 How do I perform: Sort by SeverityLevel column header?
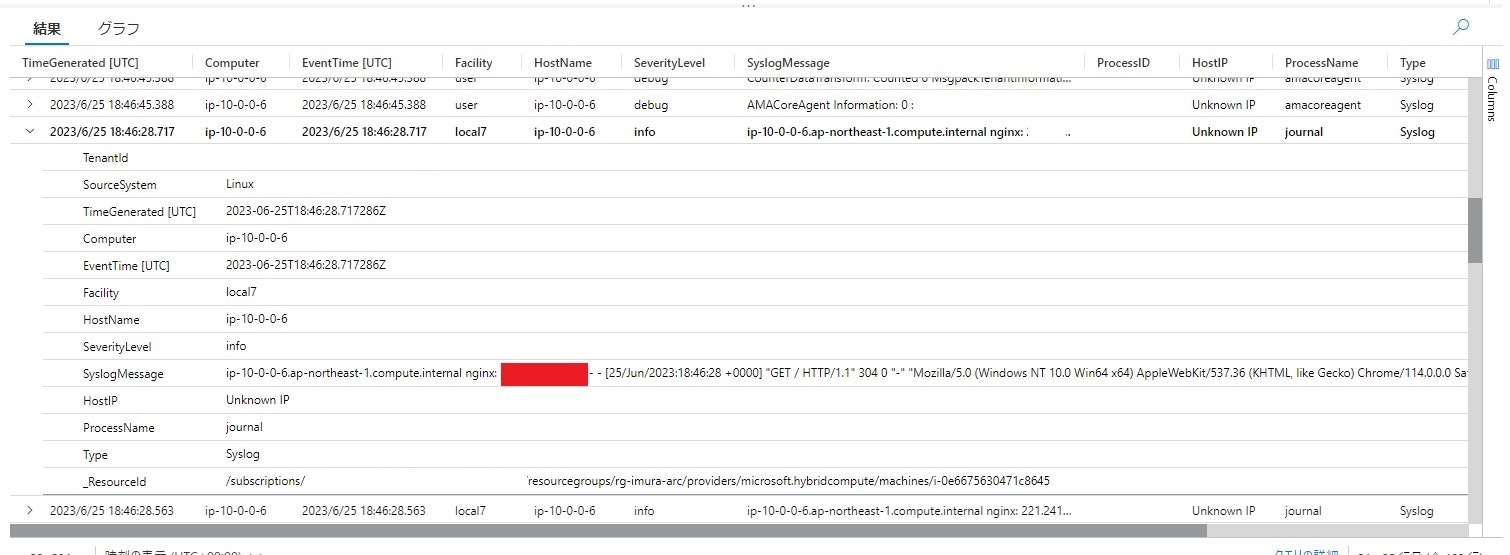coord(669,62)
